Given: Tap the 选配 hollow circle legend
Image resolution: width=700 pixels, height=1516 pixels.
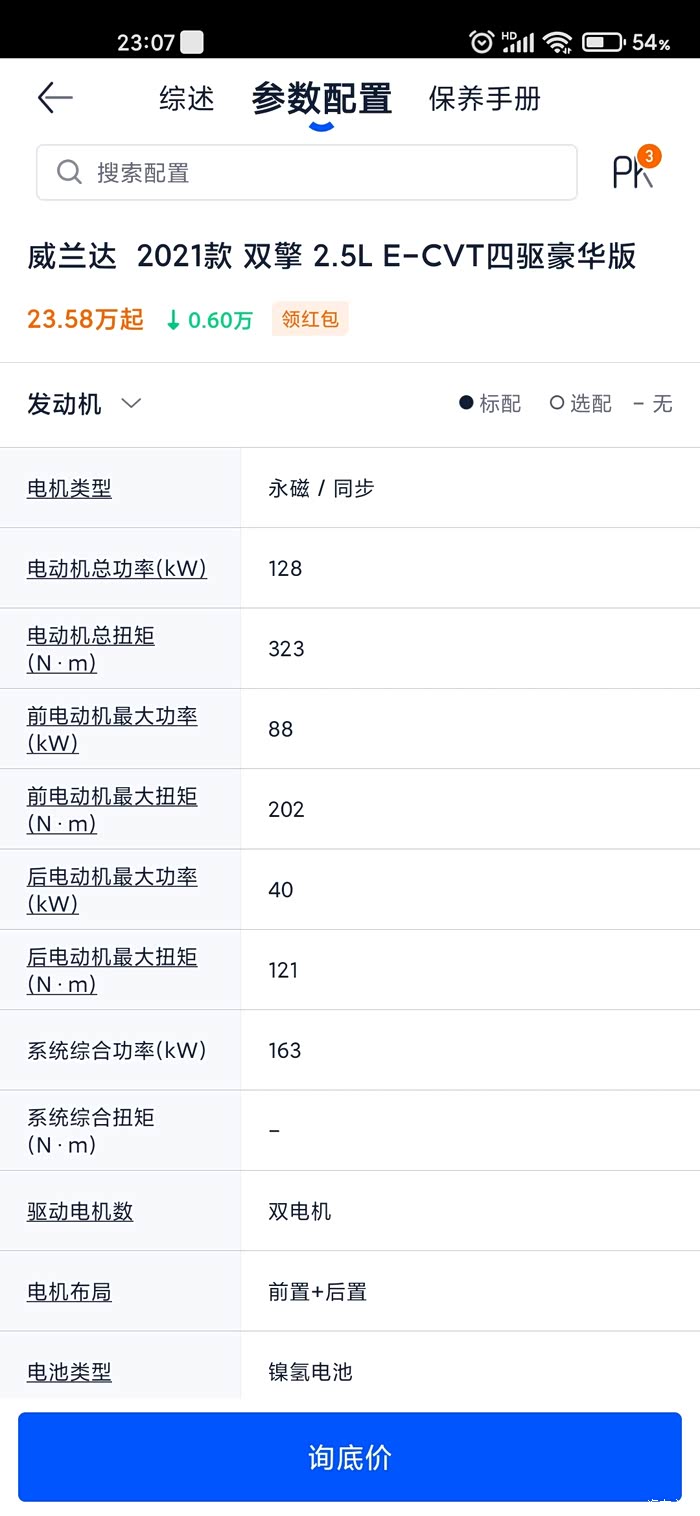Looking at the screenshot, I should pyautogui.click(x=557, y=404).
